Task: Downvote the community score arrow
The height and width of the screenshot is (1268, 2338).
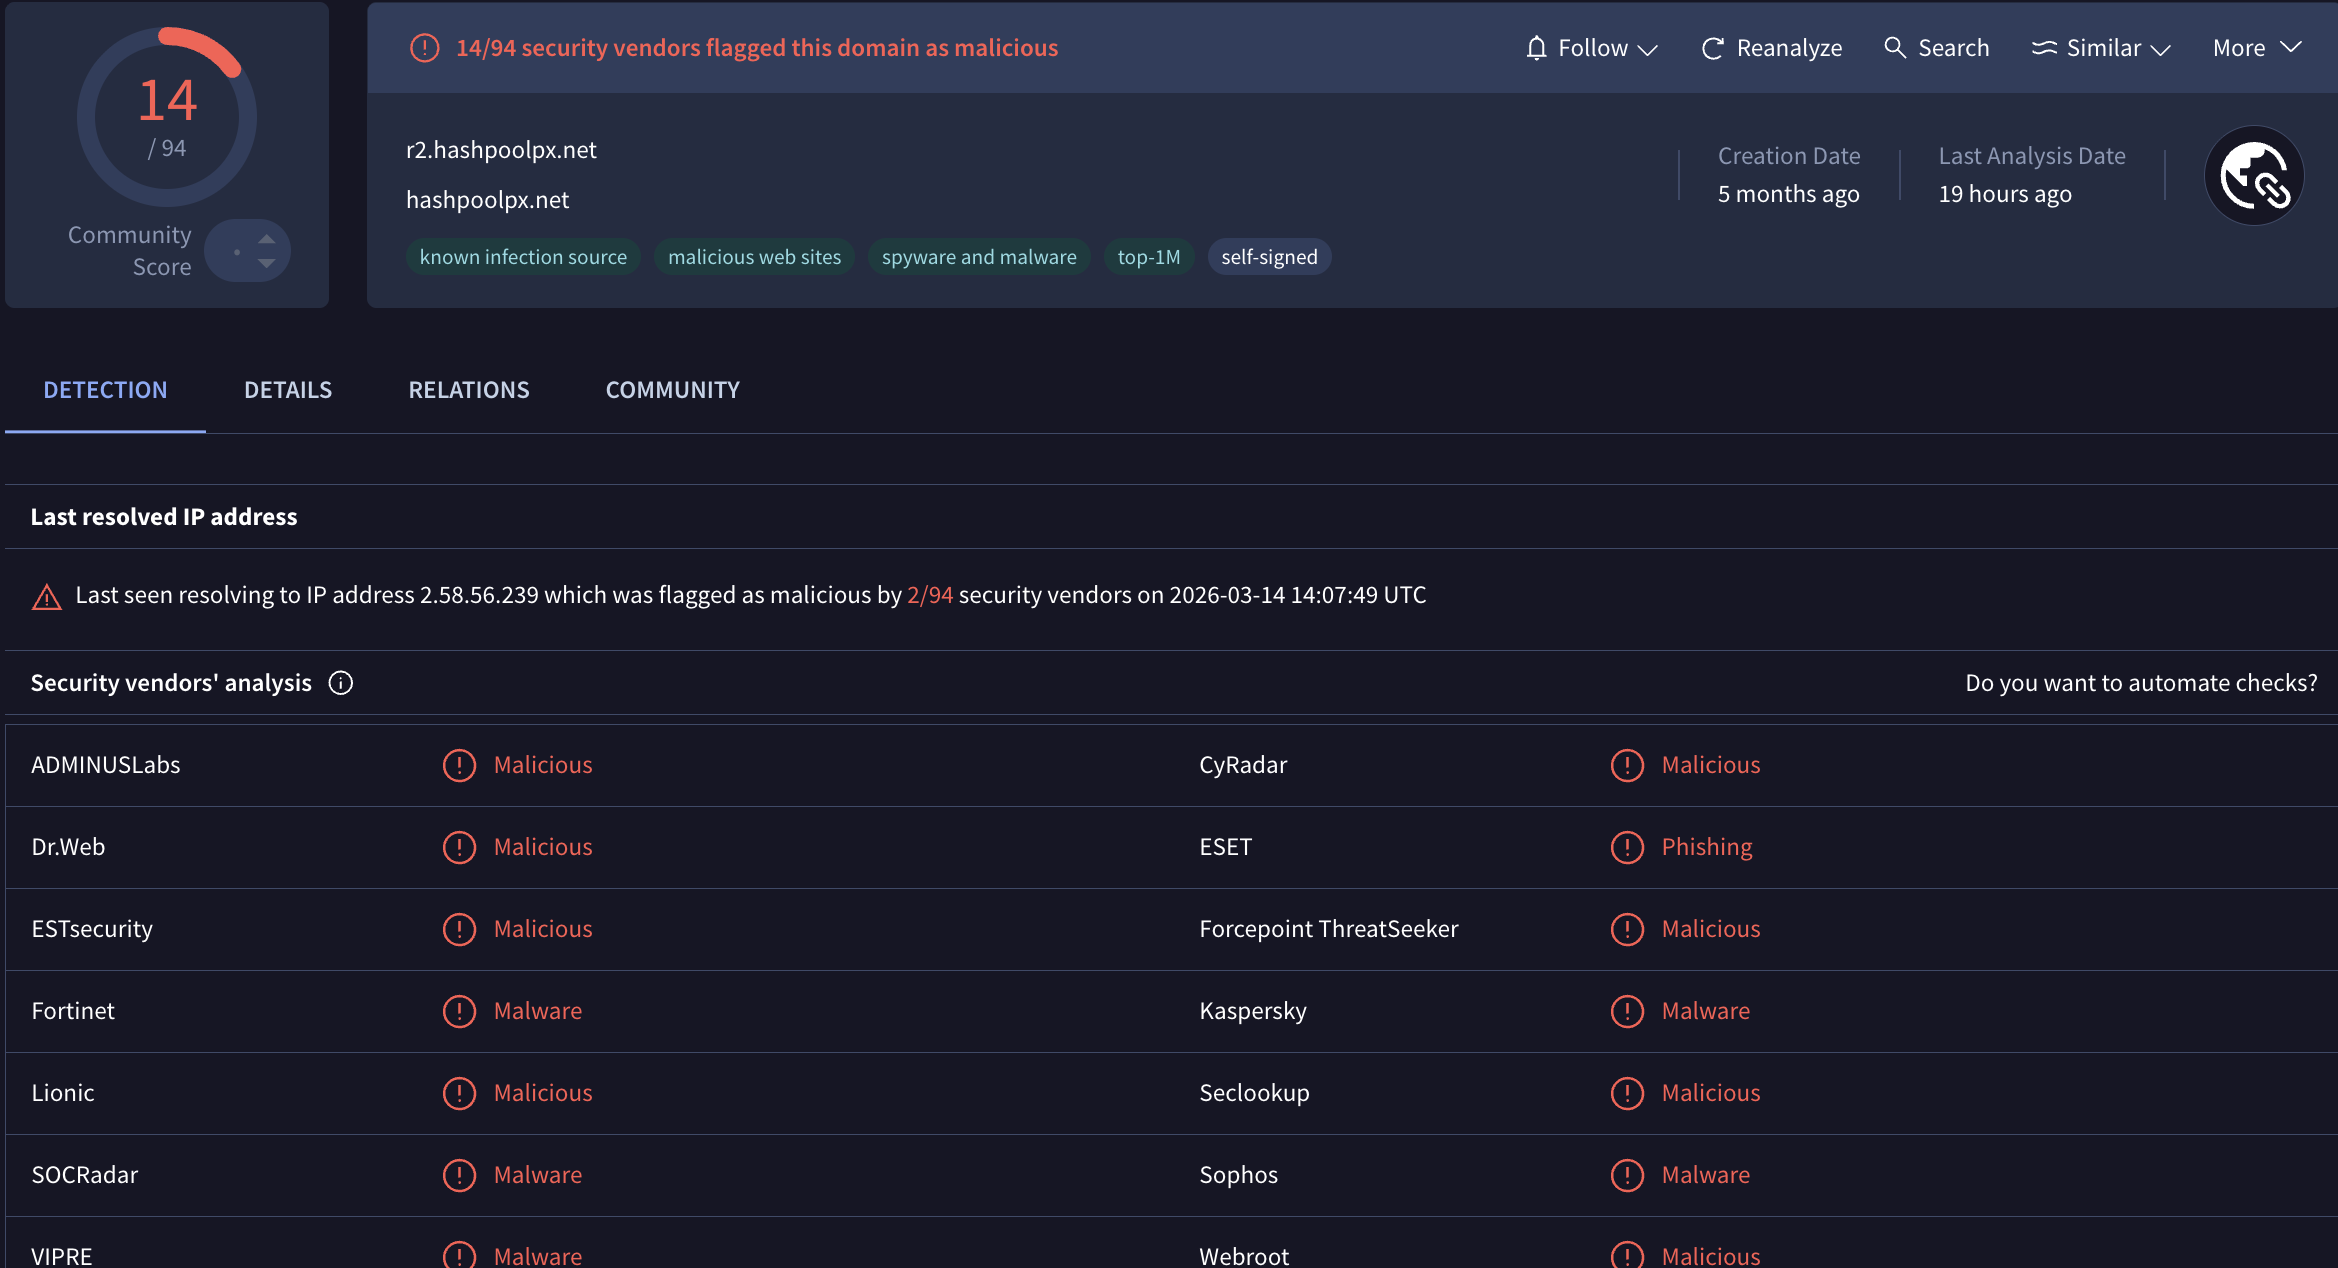Action: 266,263
